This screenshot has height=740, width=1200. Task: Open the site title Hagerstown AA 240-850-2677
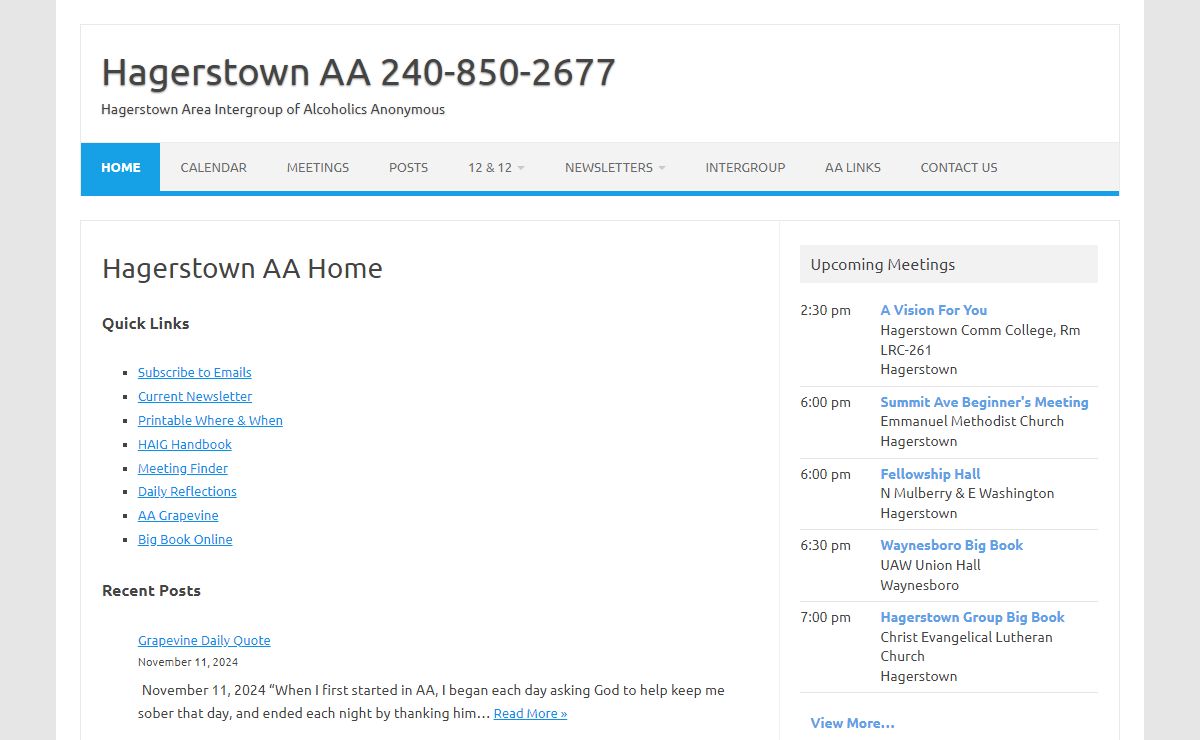click(358, 72)
